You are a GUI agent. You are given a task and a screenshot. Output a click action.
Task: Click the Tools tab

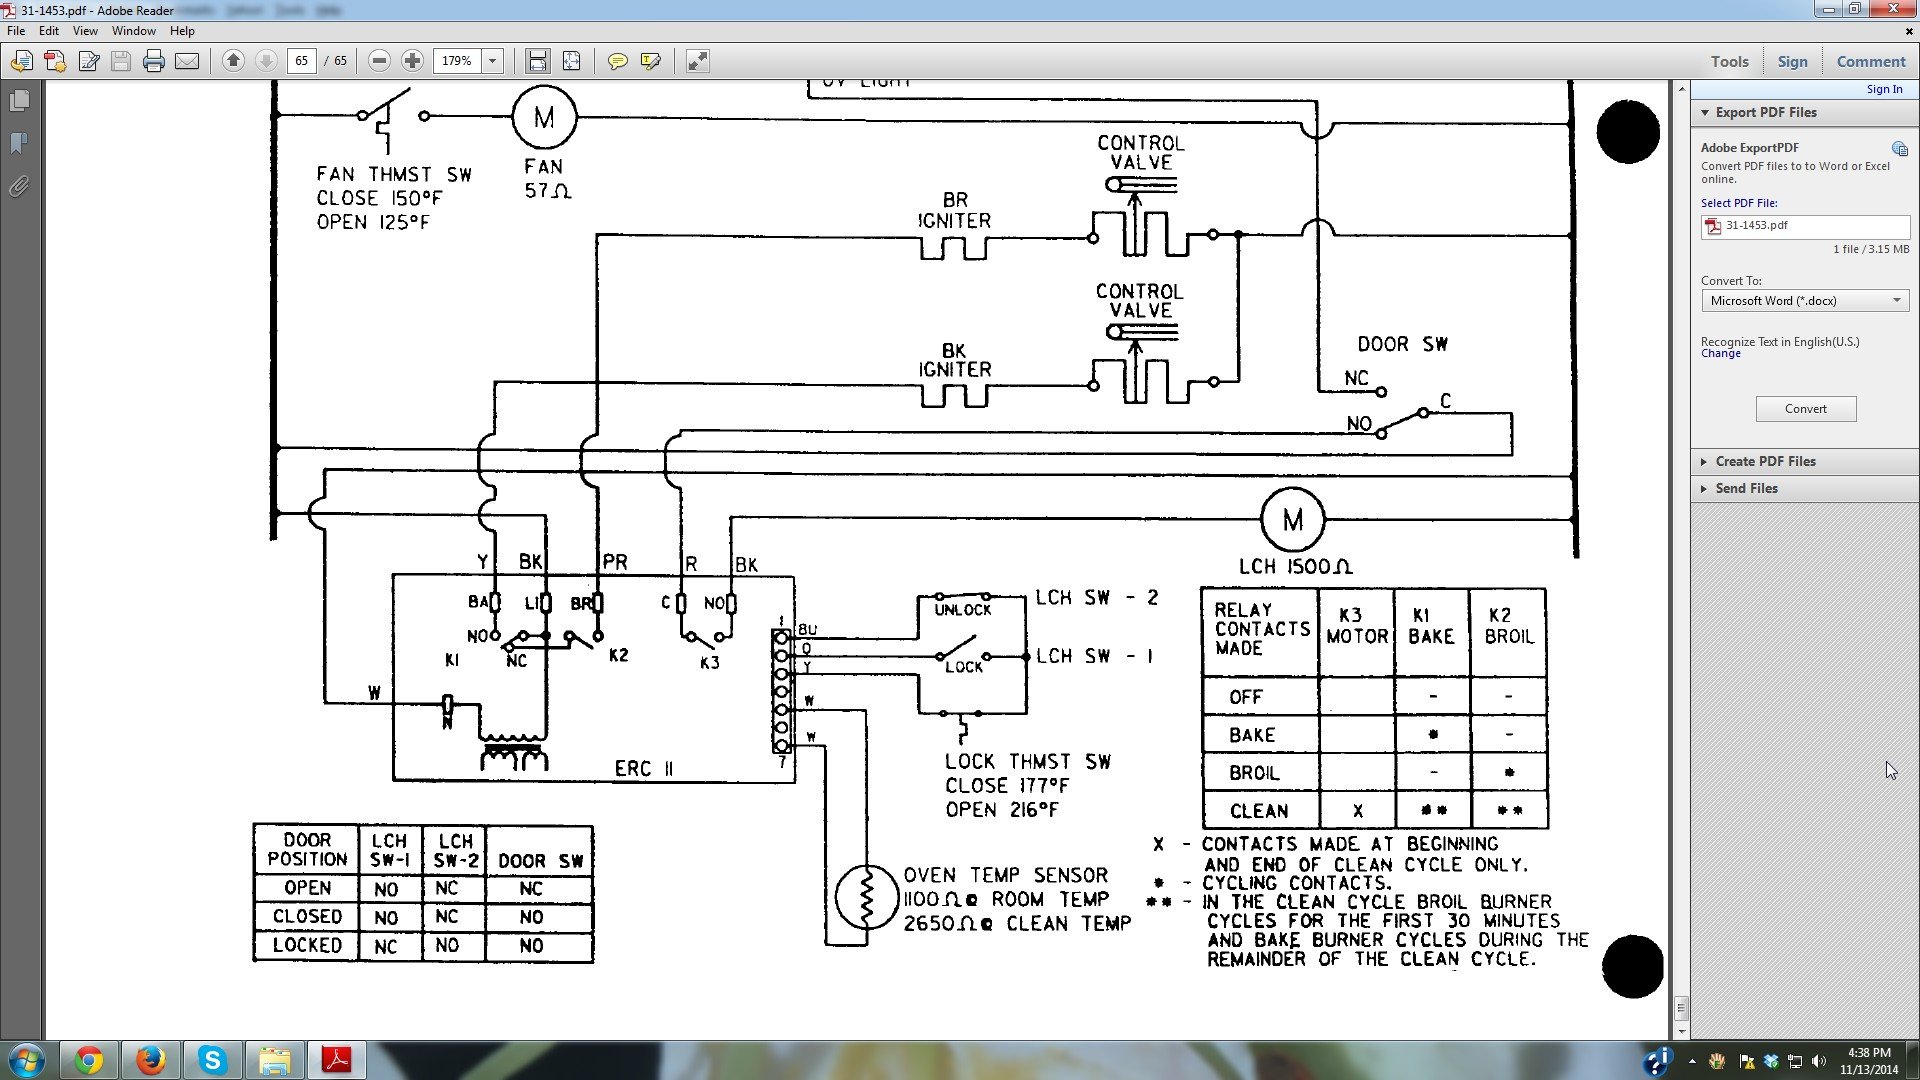coord(1730,61)
